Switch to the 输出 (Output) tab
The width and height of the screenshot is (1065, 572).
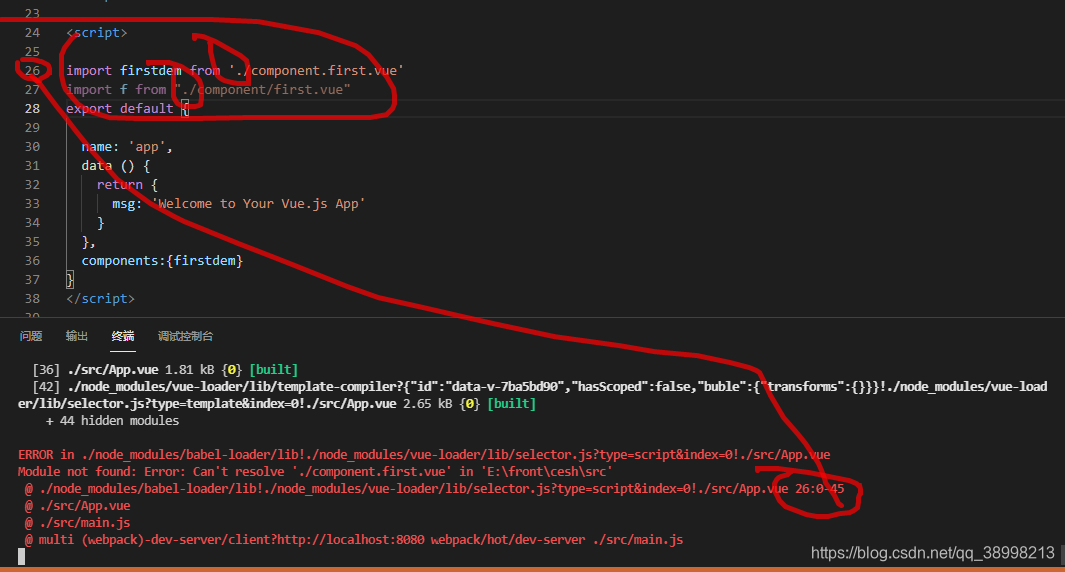[77, 336]
